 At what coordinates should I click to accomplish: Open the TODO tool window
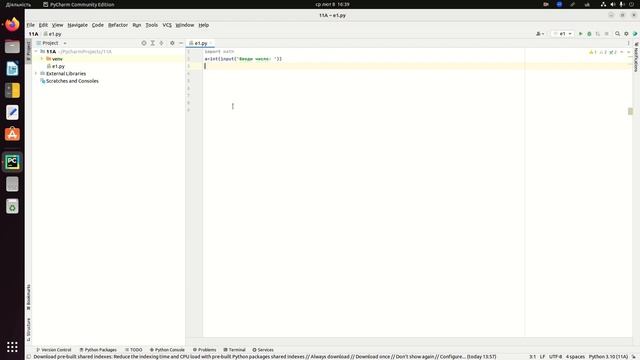tap(133, 350)
